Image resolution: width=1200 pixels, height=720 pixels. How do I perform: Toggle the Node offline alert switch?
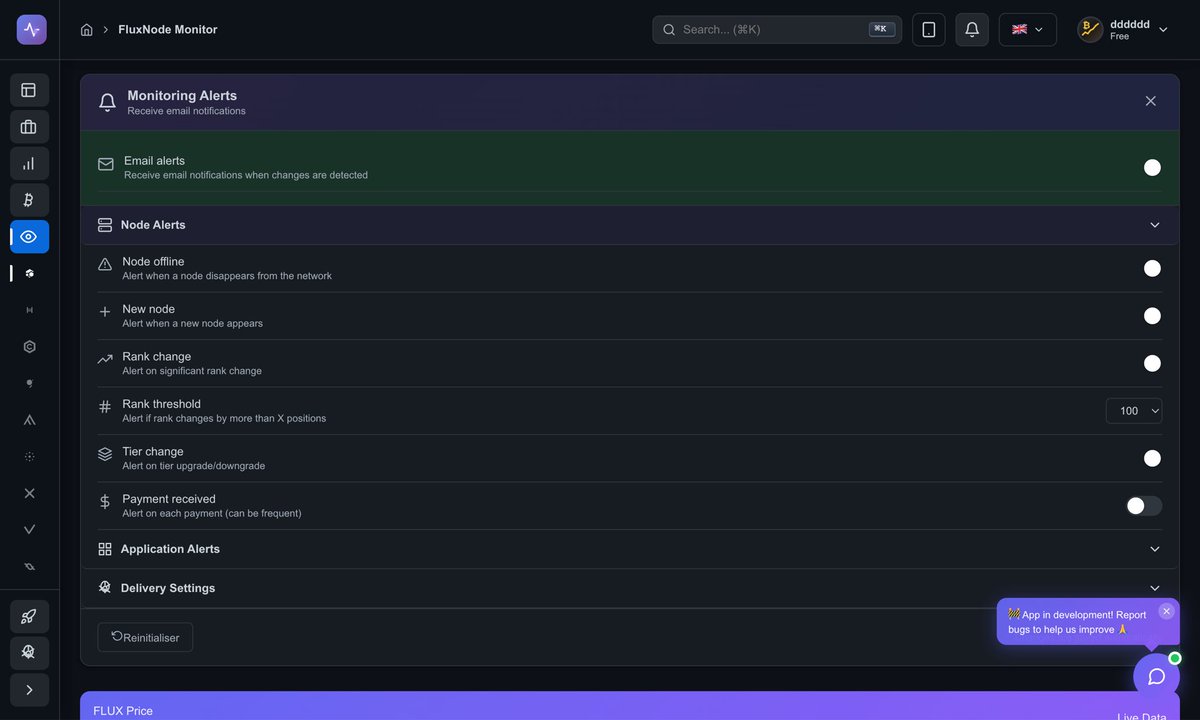pyautogui.click(x=1144, y=268)
